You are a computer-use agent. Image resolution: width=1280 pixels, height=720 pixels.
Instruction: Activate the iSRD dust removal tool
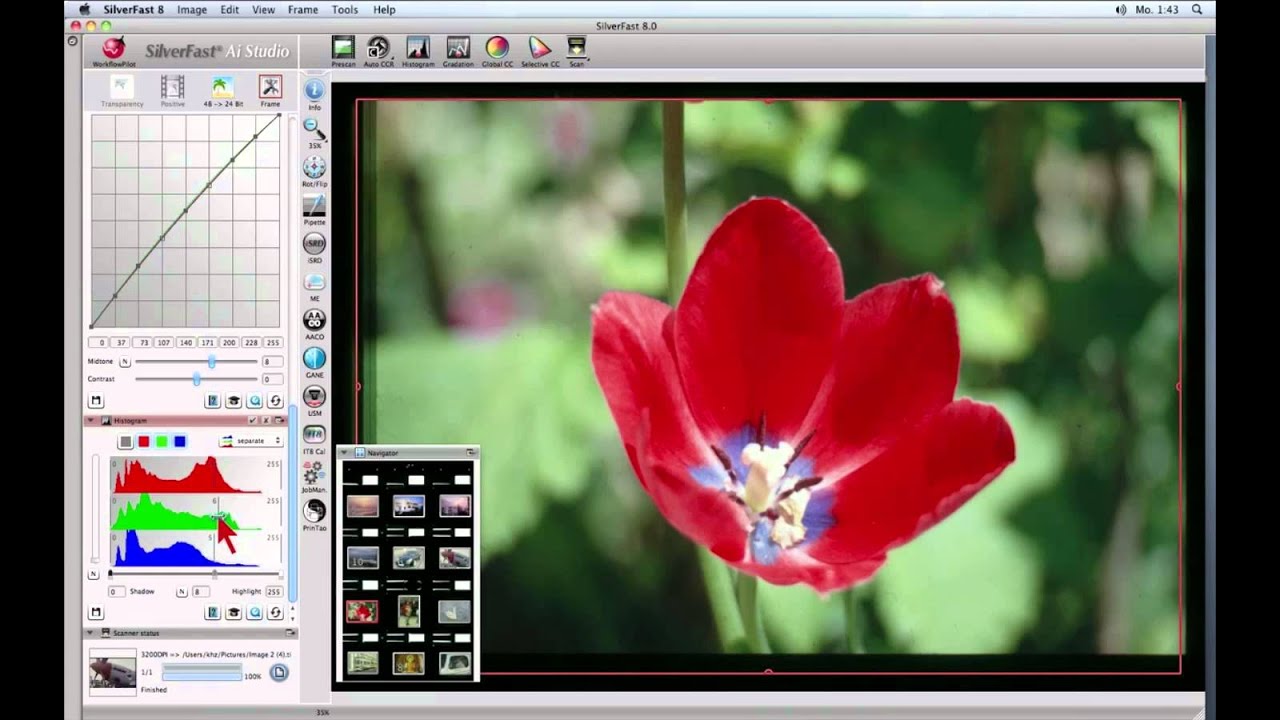314,247
